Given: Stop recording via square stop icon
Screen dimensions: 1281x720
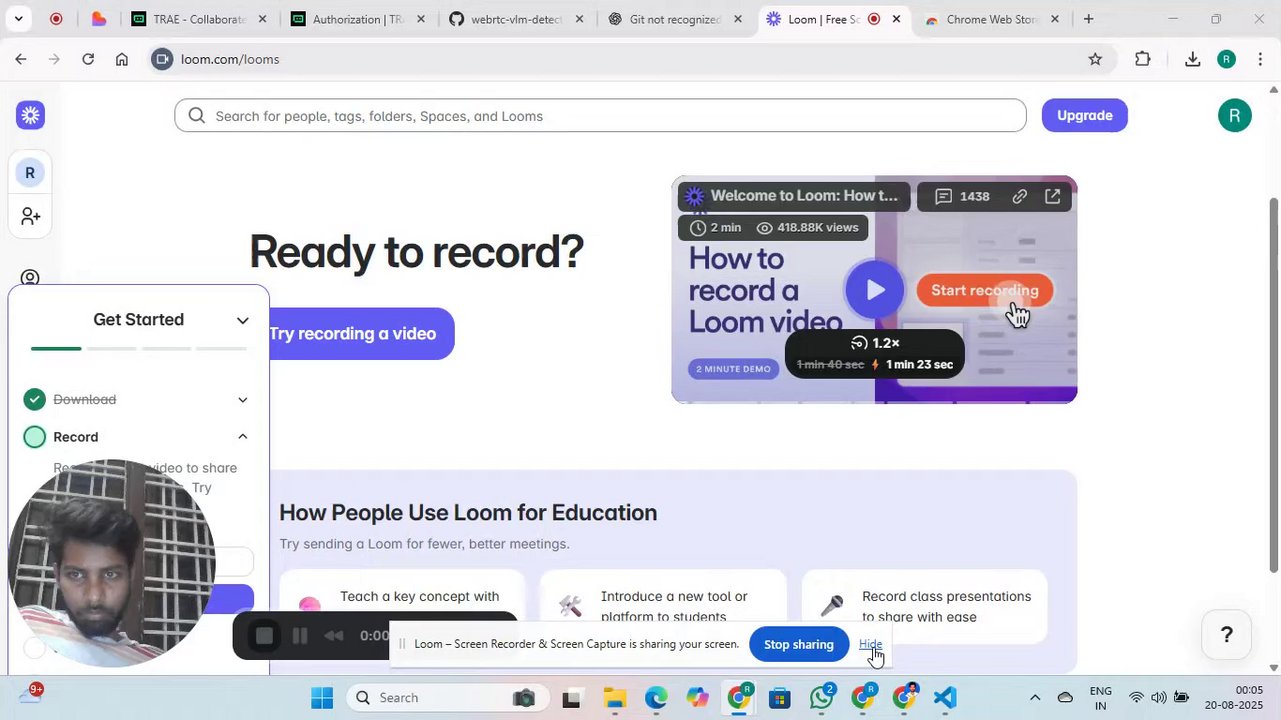Looking at the screenshot, I should point(264,636).
